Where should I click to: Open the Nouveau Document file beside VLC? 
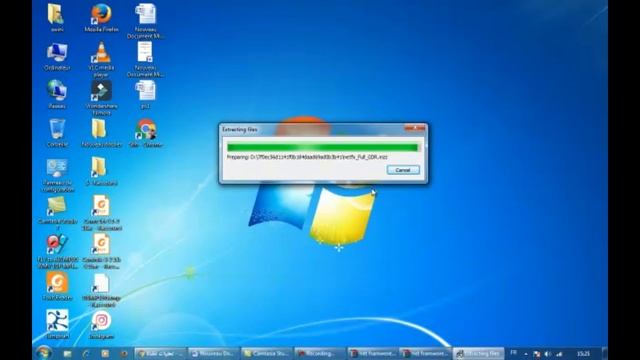145,60
